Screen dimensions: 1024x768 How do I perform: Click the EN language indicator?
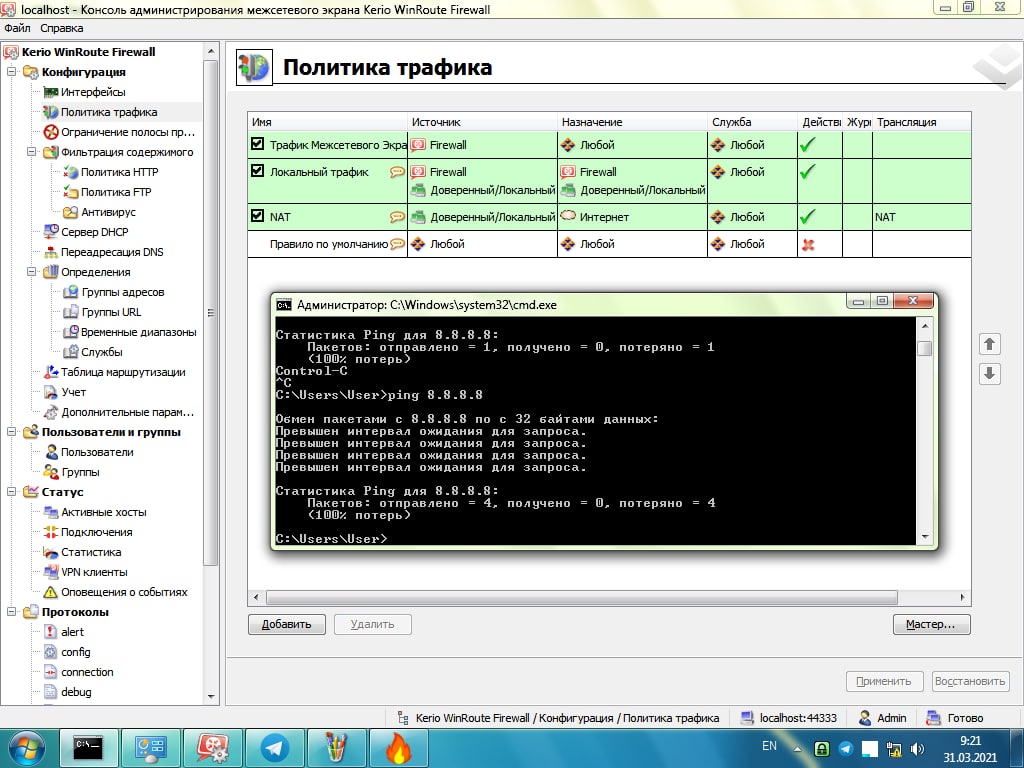pyautogui.click(x=769, y=746)
